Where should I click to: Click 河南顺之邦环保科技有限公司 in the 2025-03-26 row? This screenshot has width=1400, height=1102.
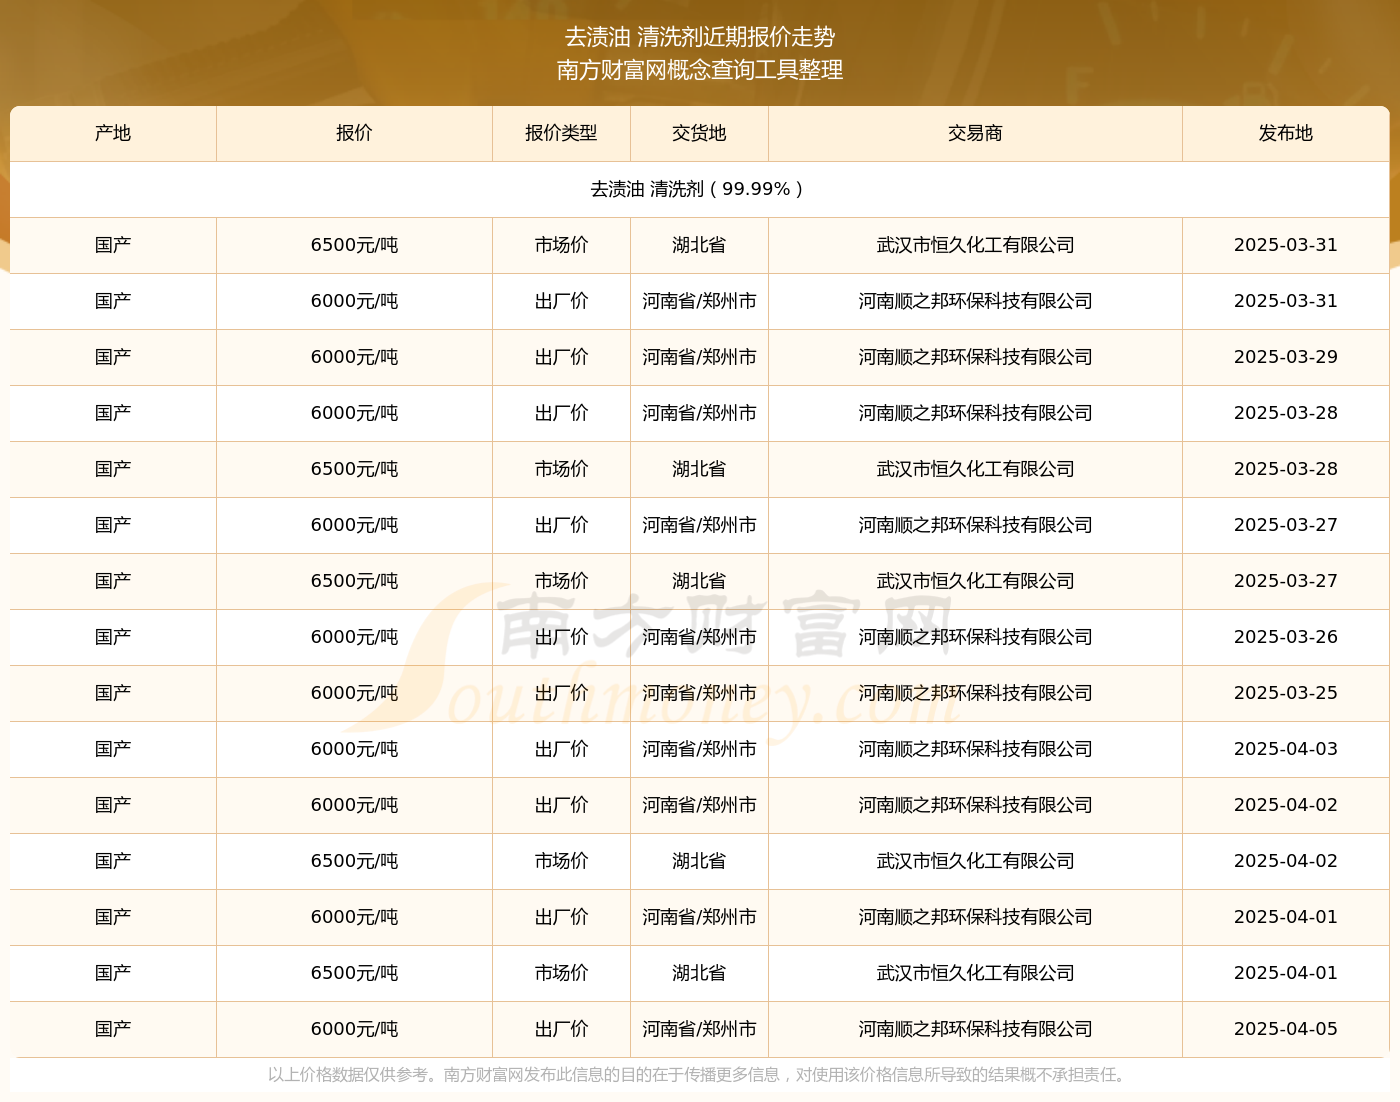[x=975, y=637]
